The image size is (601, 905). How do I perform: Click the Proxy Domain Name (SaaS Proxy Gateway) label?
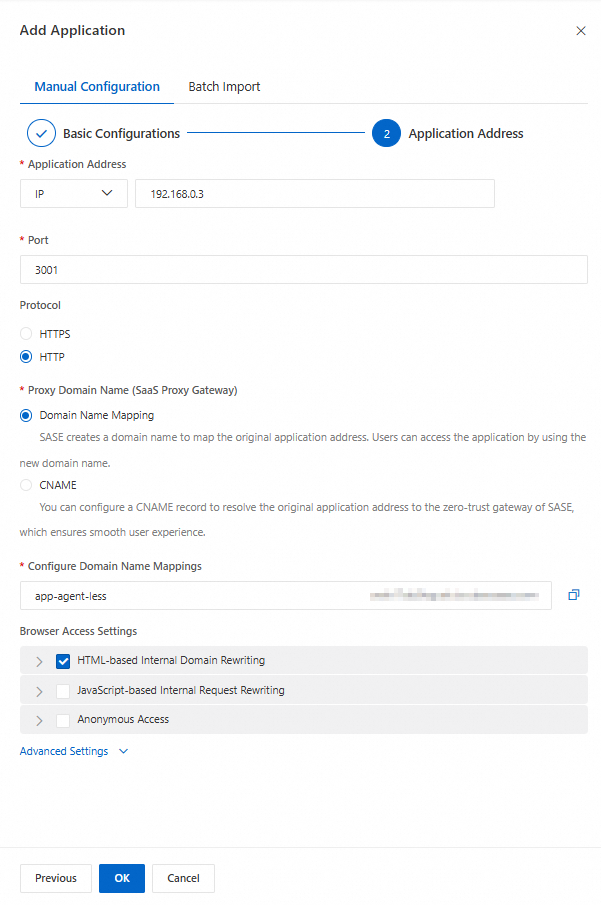[132, 390]
